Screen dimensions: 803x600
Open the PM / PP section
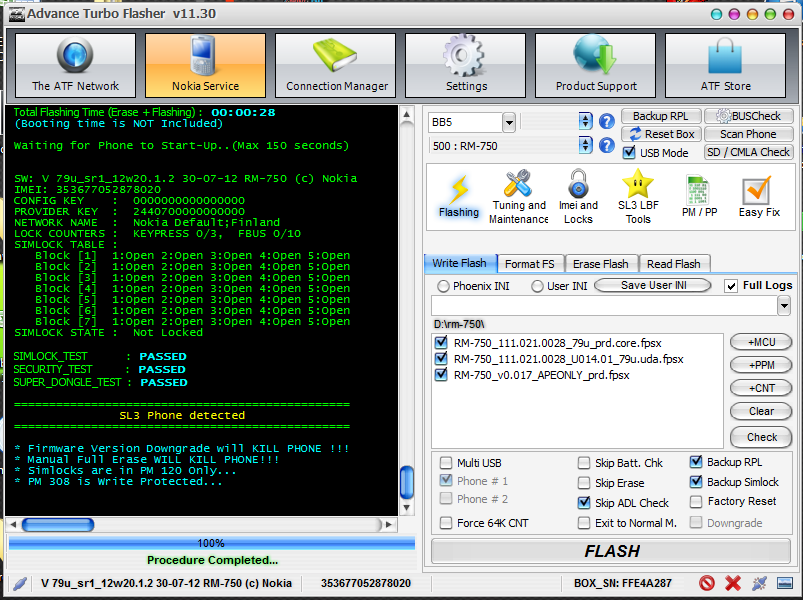tap(700, 197)
